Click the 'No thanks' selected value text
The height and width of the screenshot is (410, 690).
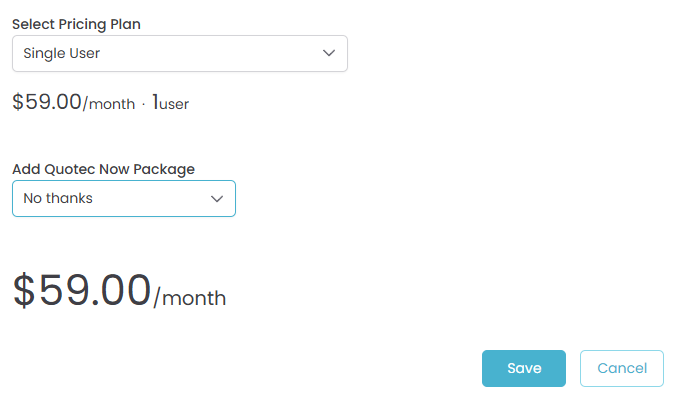coord(58,198)
